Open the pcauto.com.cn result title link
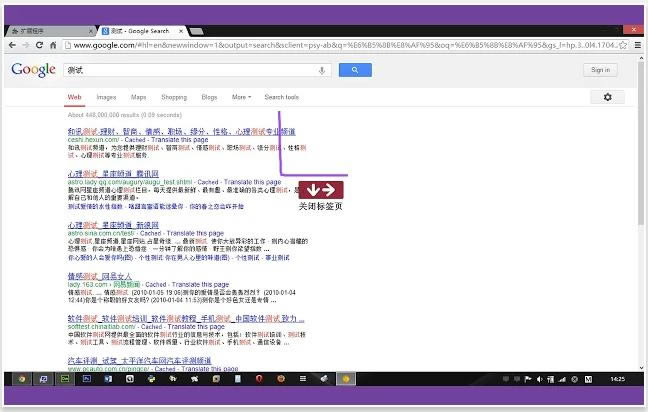Image resolution: width=648 pixels, height=412 pixels. (139, 360)
